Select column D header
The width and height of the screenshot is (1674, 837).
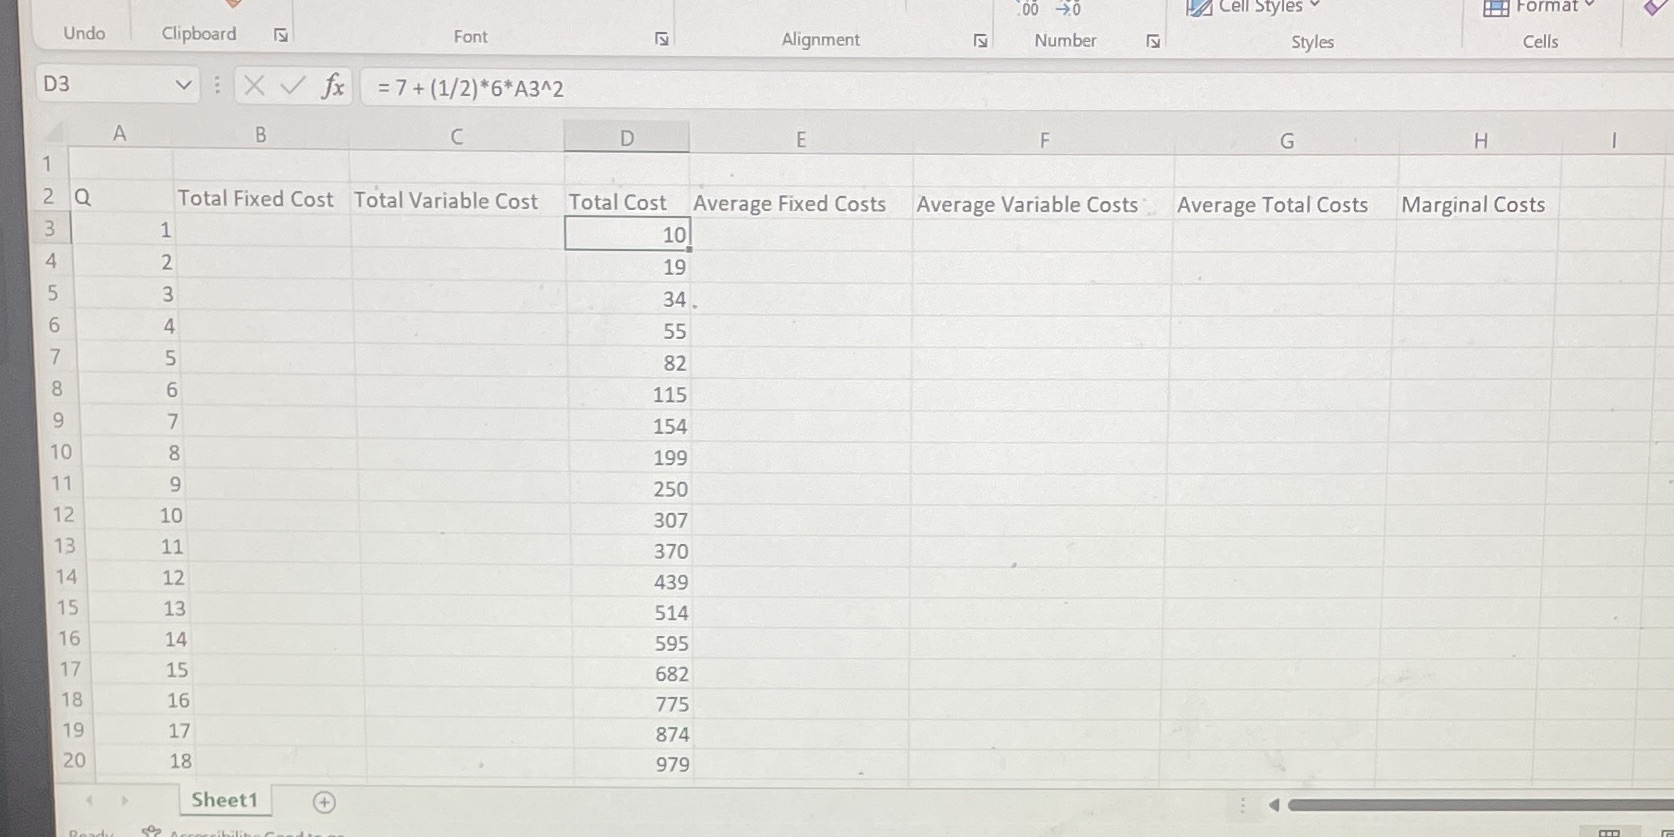pos(627,138)
